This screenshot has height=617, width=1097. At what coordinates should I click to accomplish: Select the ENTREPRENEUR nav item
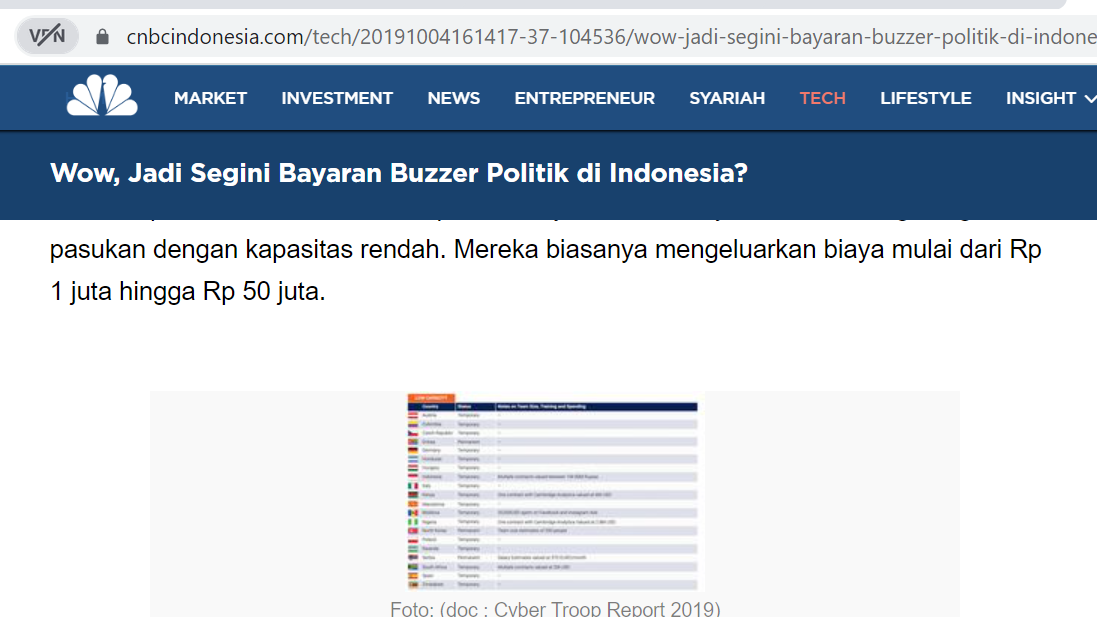584,98
